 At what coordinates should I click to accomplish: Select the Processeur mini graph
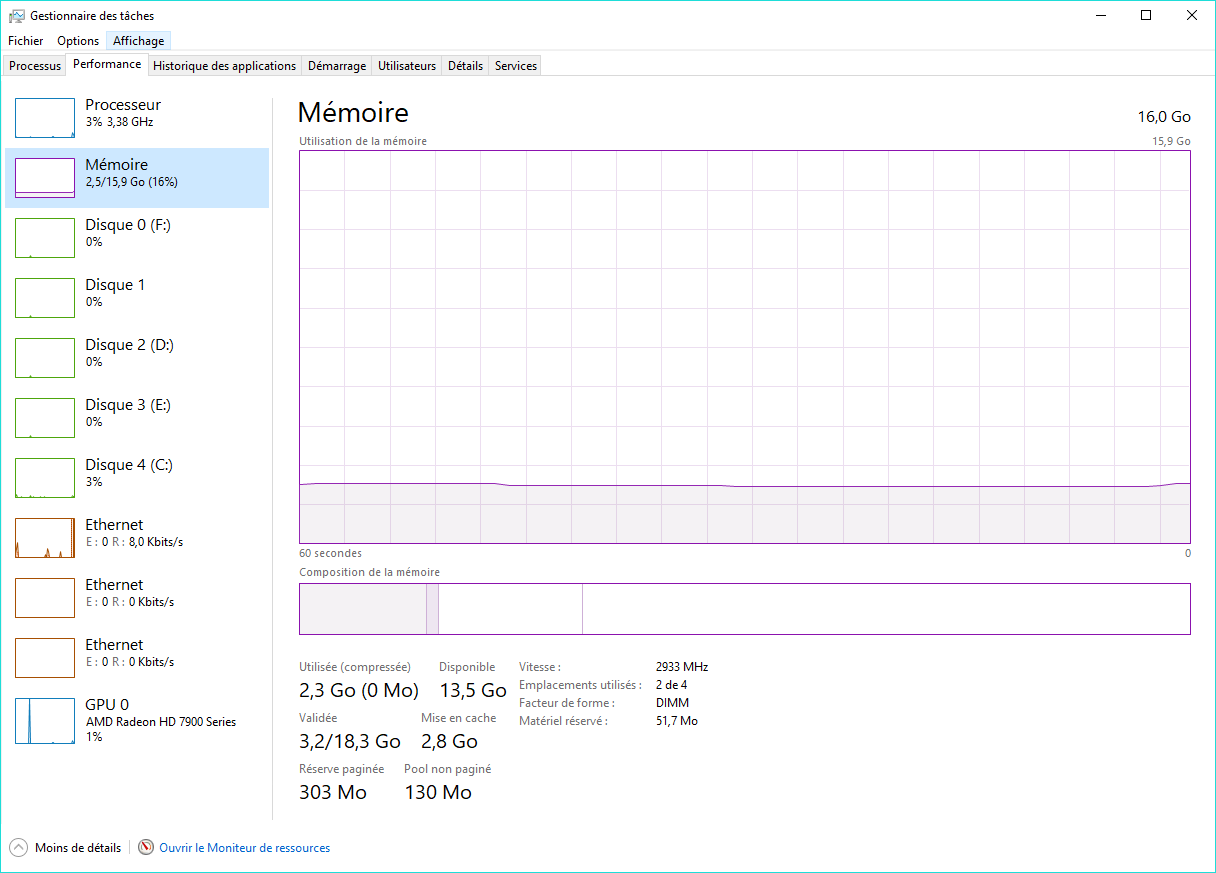(x=45, y=118)
